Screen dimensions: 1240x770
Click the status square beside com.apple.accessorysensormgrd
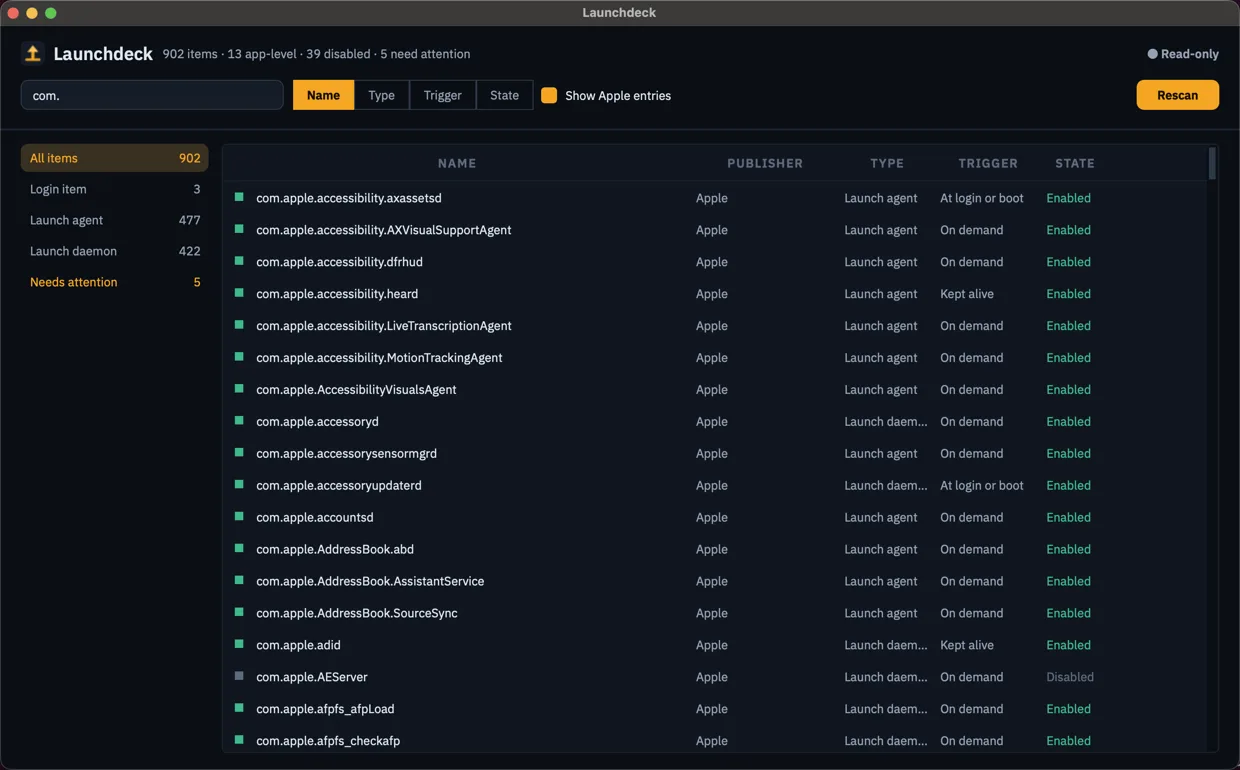[239, 453]
